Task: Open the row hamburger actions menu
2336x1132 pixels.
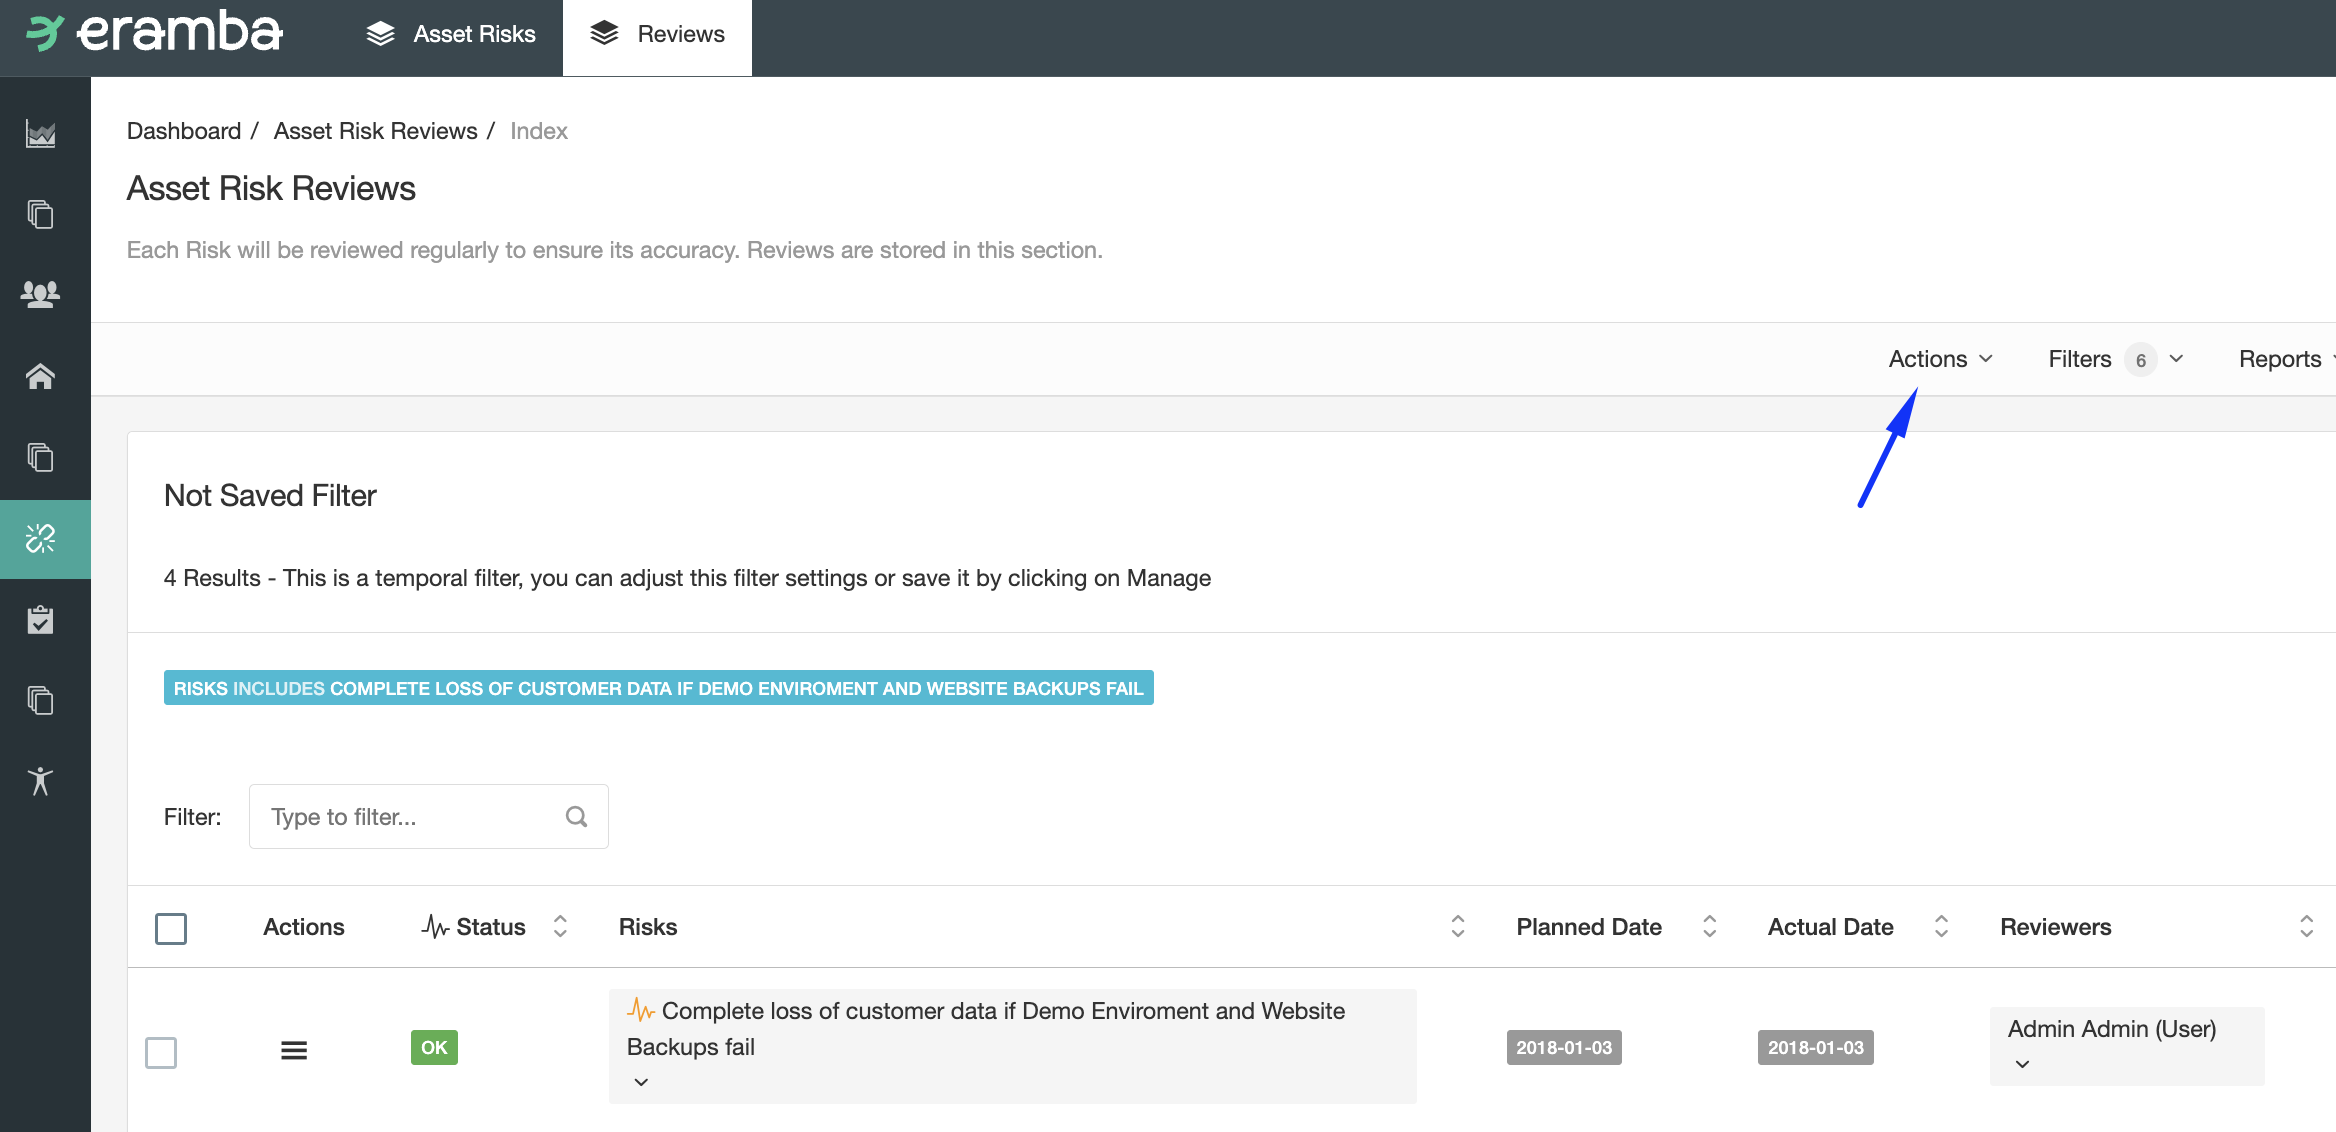Action: pos(294,1050)
